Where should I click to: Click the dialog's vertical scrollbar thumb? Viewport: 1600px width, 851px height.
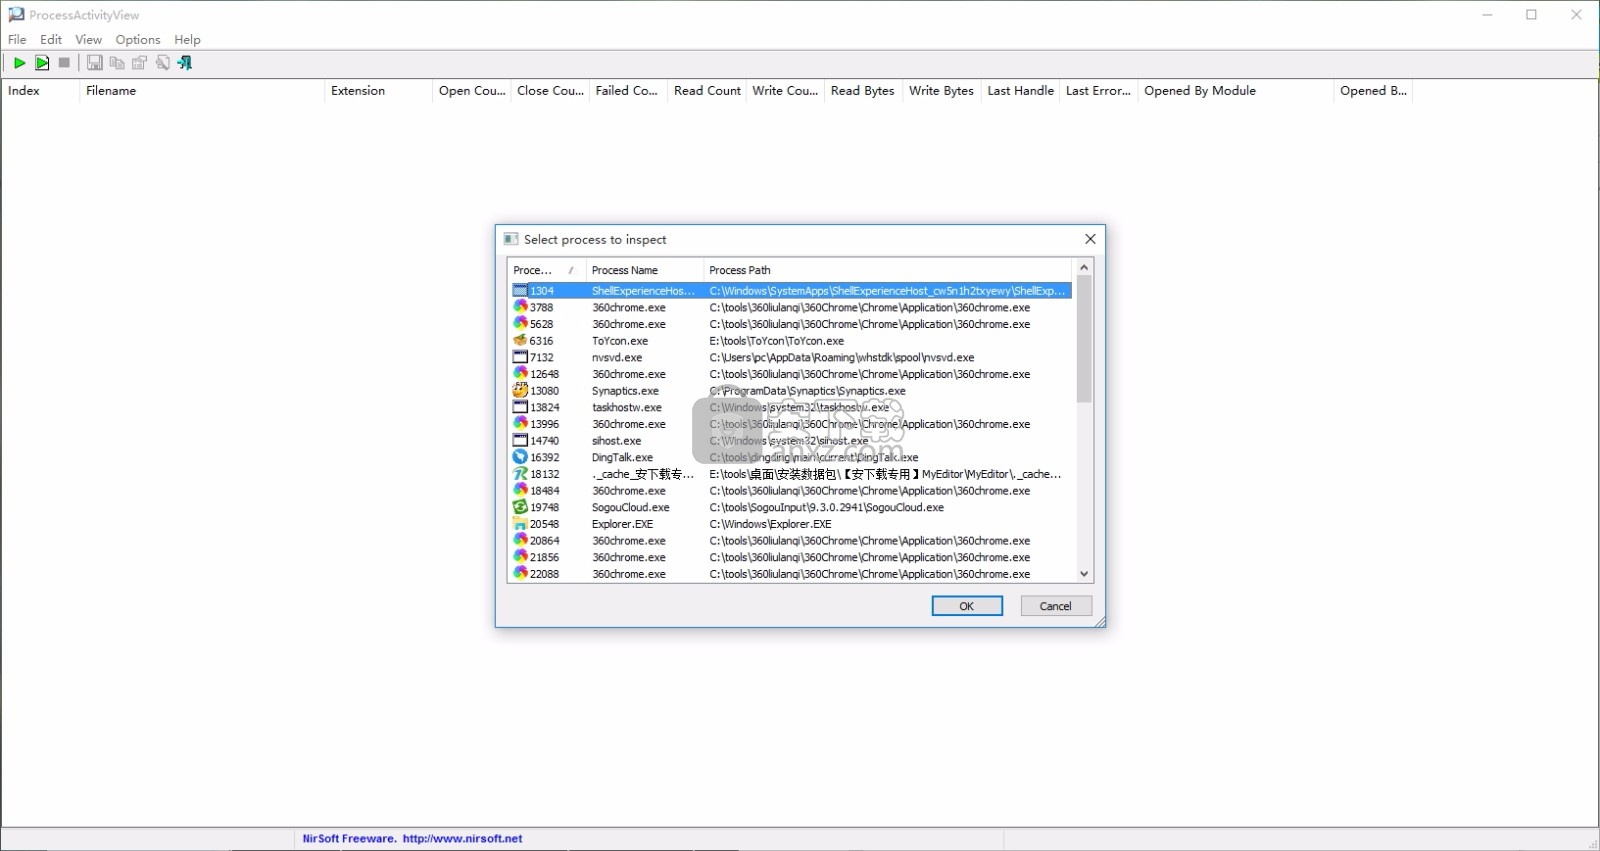tap(1084, 340)
